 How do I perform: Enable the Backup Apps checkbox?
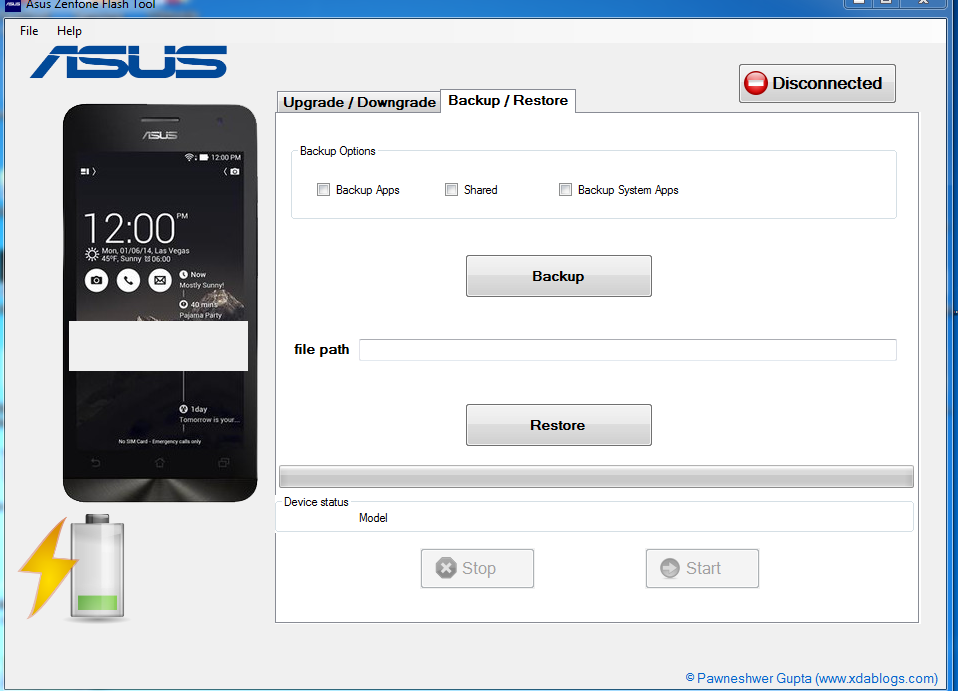(323, 189)
